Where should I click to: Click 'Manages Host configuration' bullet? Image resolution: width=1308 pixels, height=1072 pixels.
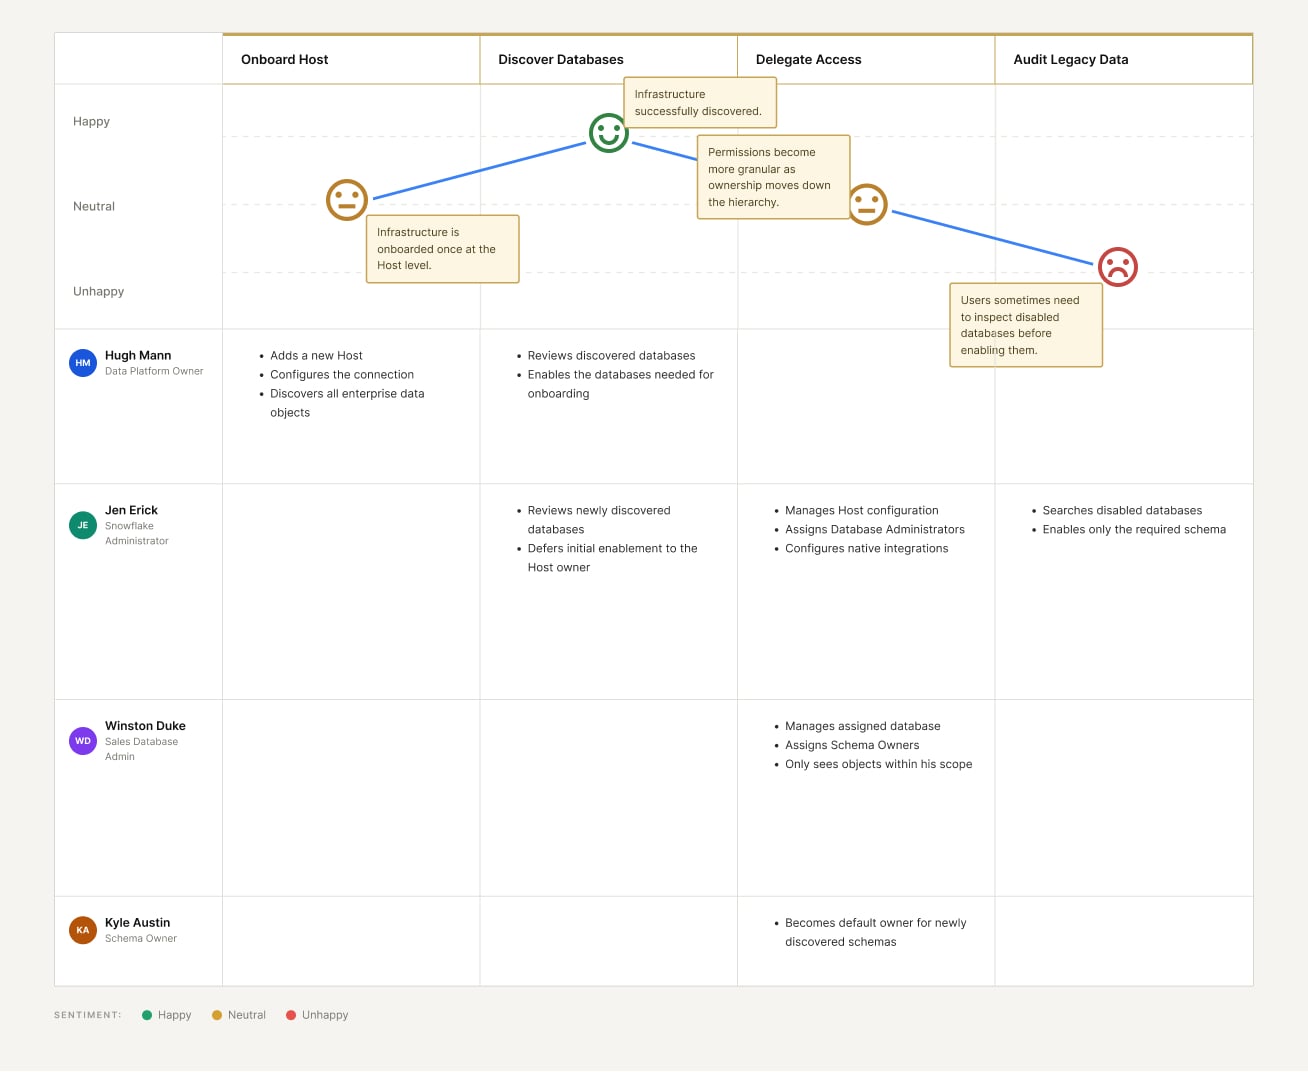pos(861,510)
